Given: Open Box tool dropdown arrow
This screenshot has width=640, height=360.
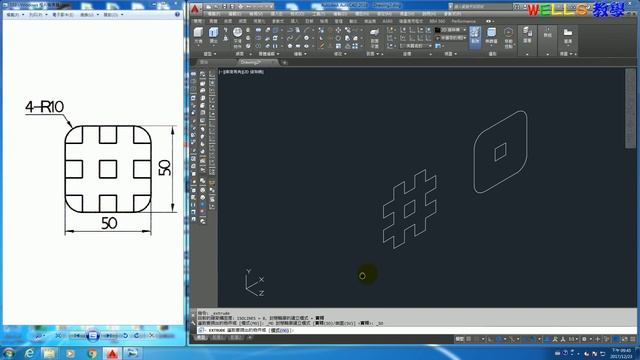Looking at the screenshot, I should [x=198, y=45].
